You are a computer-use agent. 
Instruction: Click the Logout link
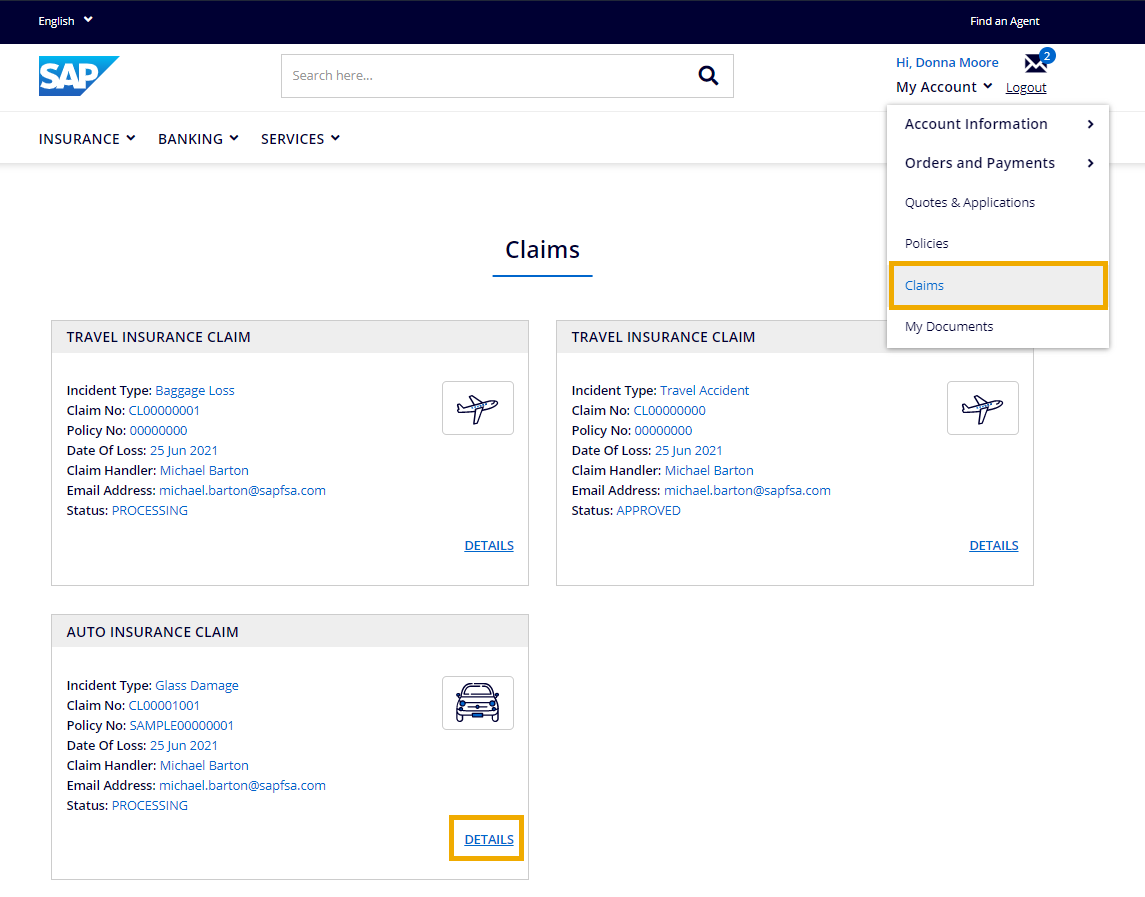click(x=1026, y=88)
